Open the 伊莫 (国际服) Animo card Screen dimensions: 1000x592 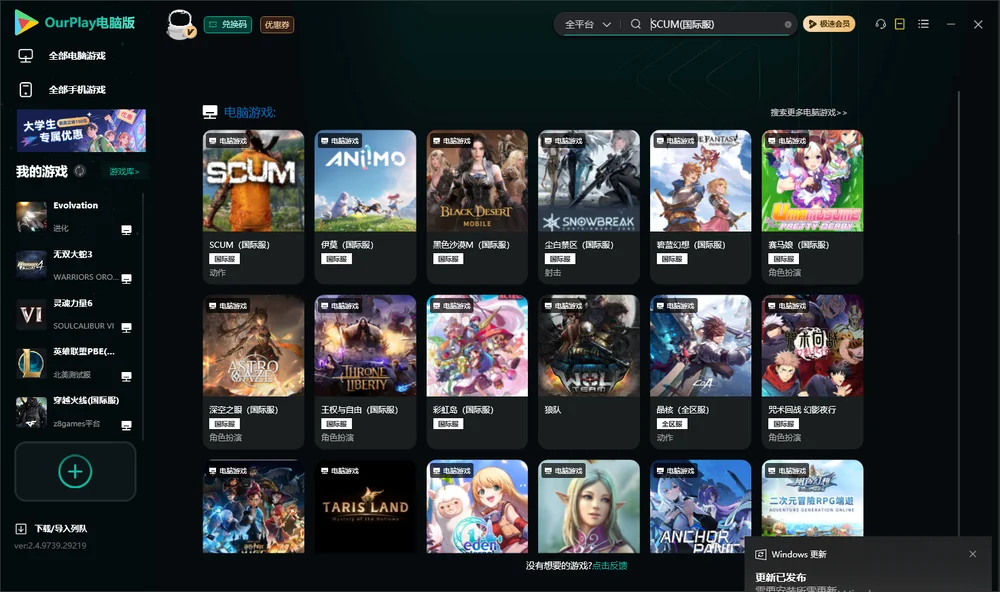click(x=365, y=207)
